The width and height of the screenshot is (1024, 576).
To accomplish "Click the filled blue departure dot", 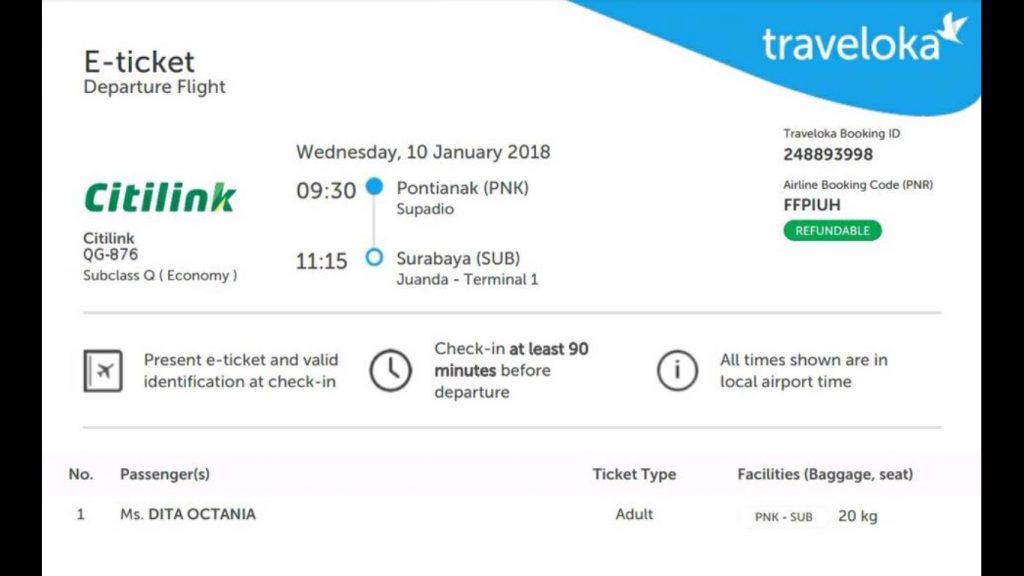I will click(374, 187).
